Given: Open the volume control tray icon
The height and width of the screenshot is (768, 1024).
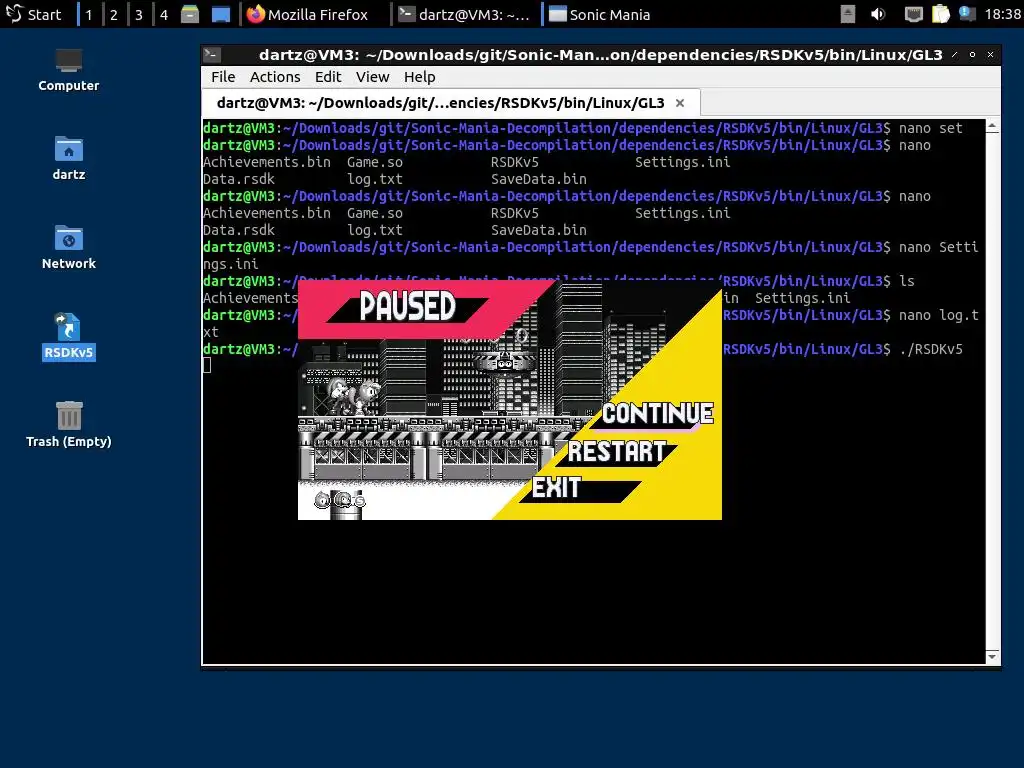Looking at the screenshot, I should (878, 14).
